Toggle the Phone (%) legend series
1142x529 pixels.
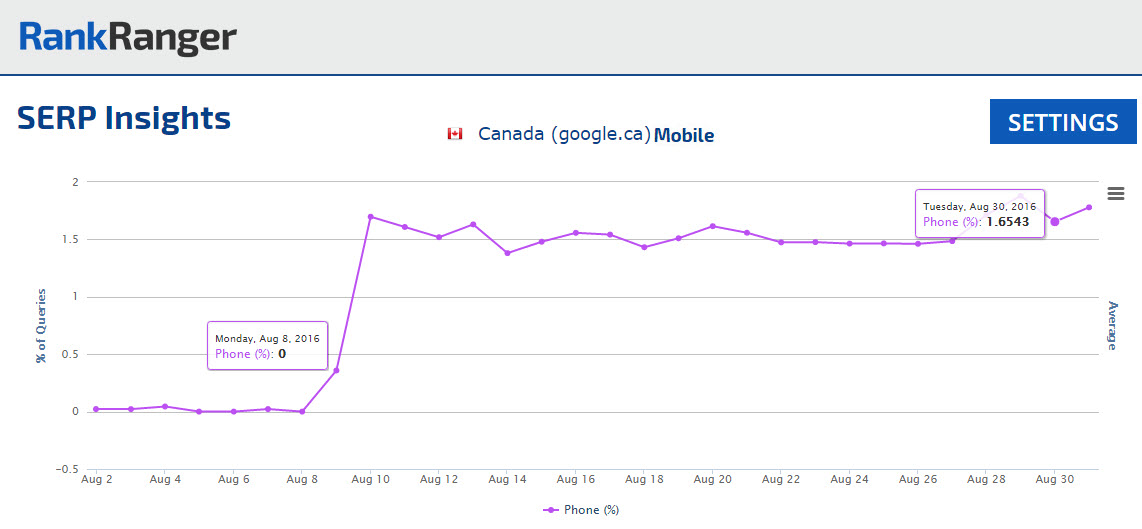coord(582,510)
